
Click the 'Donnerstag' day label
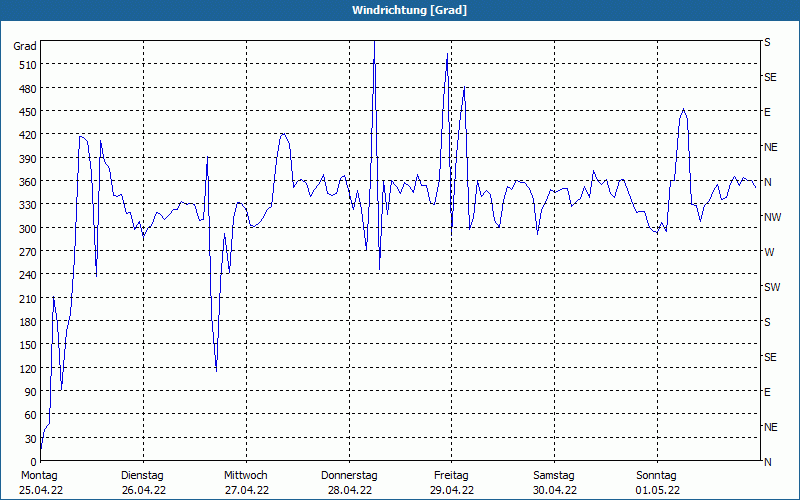click(349, 475)
